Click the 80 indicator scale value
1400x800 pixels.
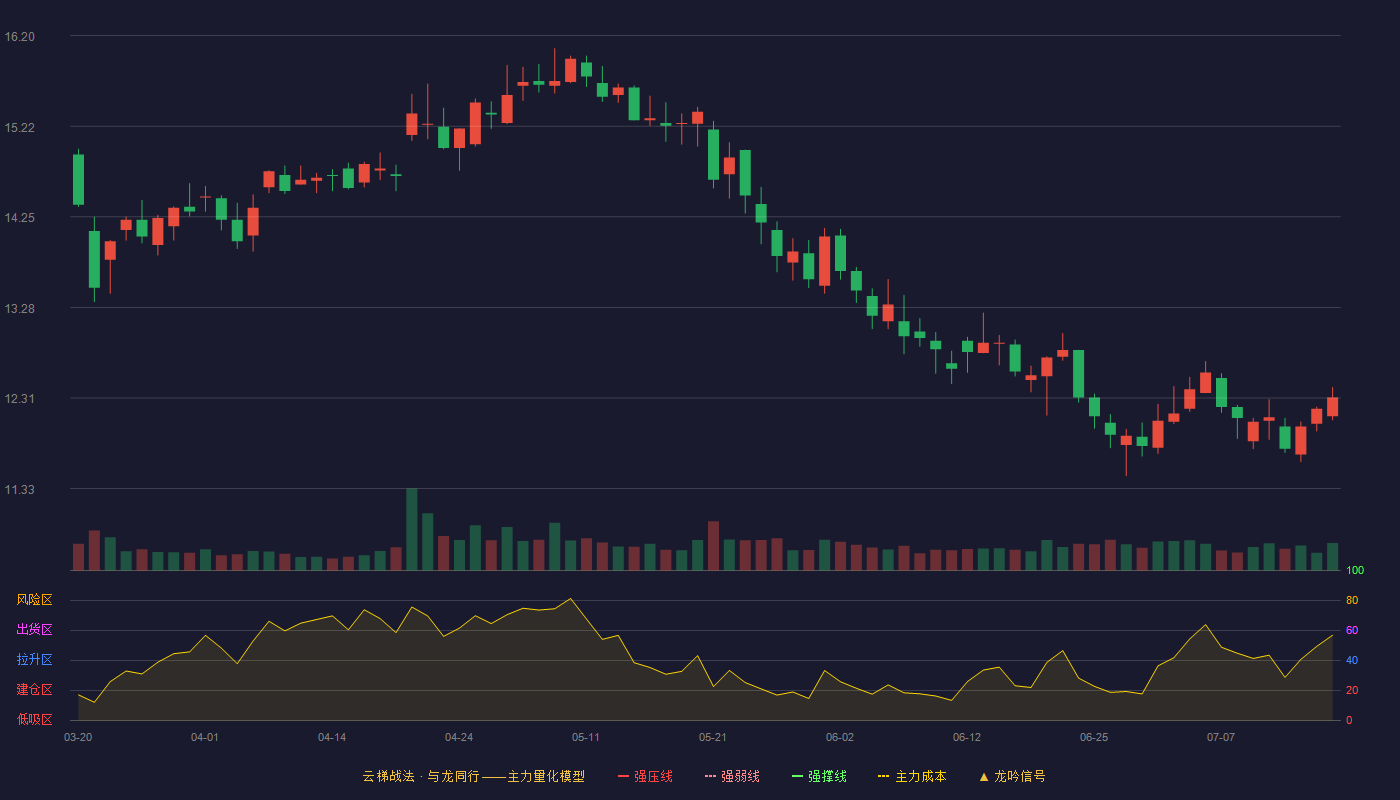[x=1352, y=600]
